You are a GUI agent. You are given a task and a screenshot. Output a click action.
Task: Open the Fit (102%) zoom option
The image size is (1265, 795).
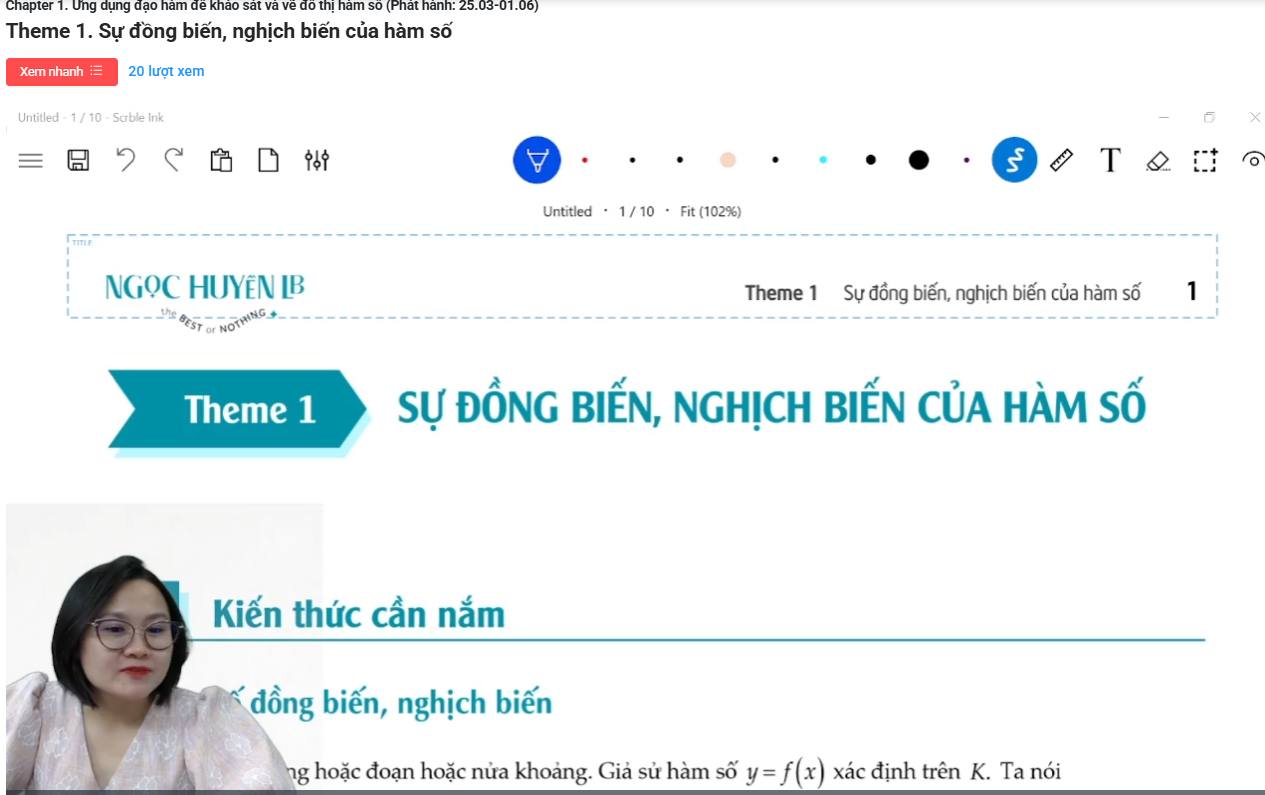tap(710, 211)
